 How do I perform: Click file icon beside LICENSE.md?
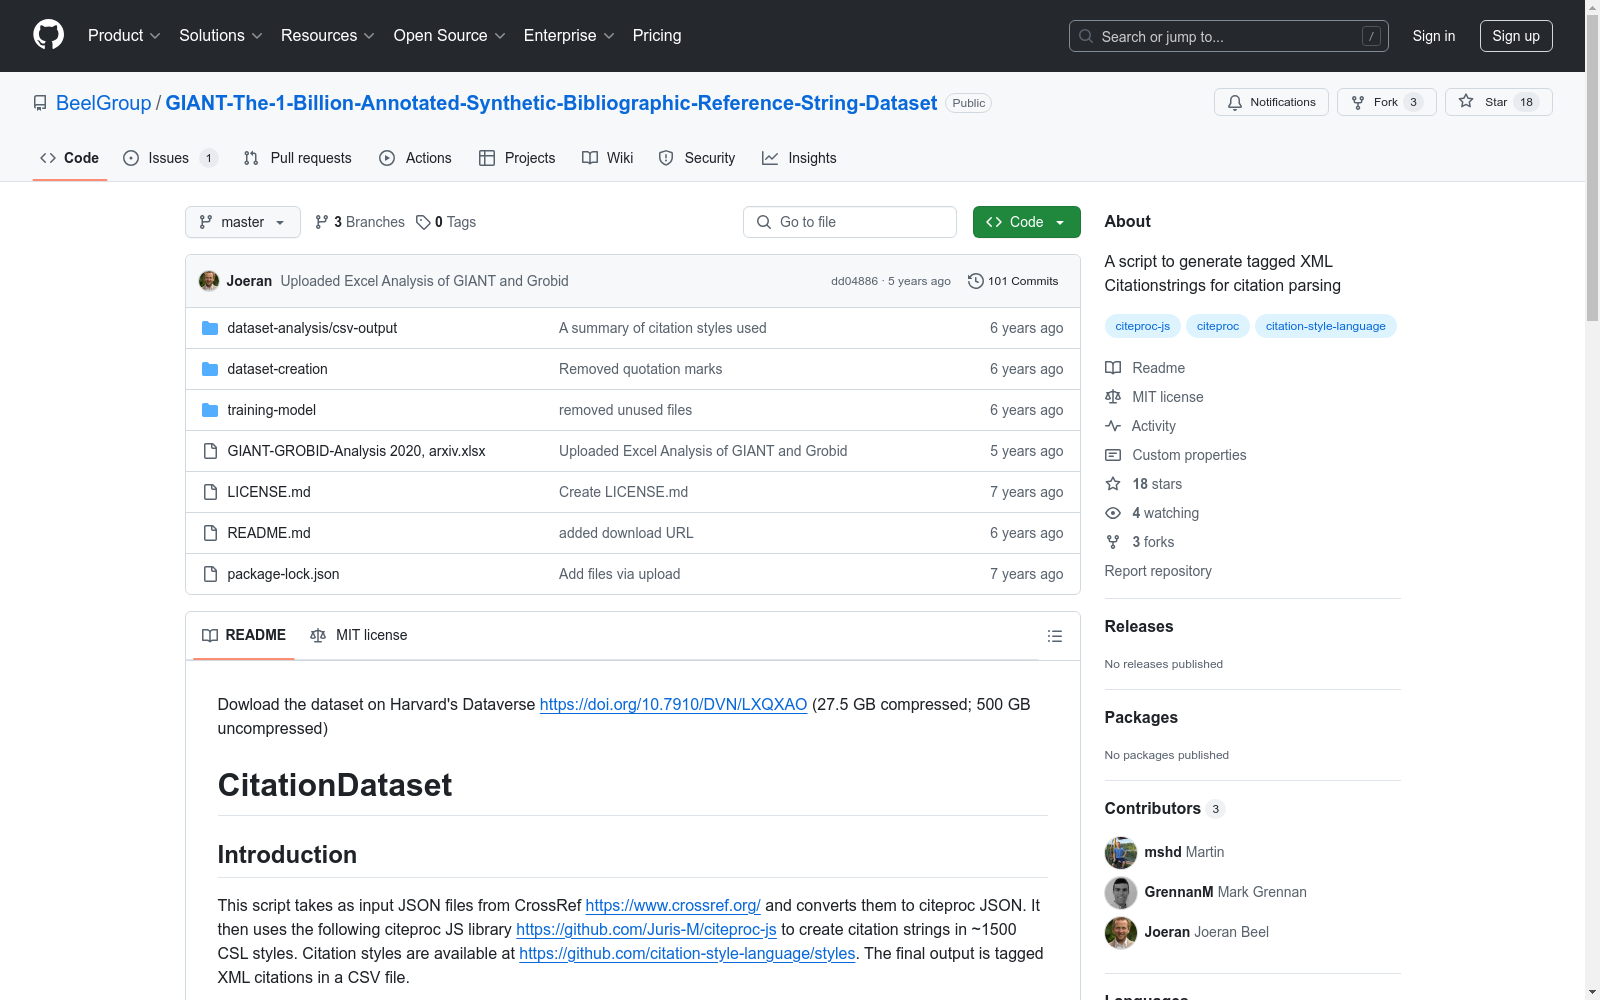click(x=210, y=492)
